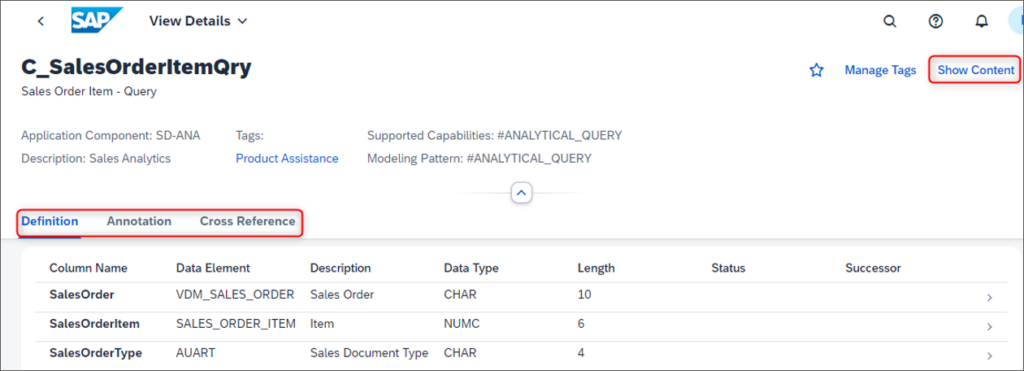1024x371 pixels.
Task: Switch to the Cross Reference tab
Action: coord(248,221)
